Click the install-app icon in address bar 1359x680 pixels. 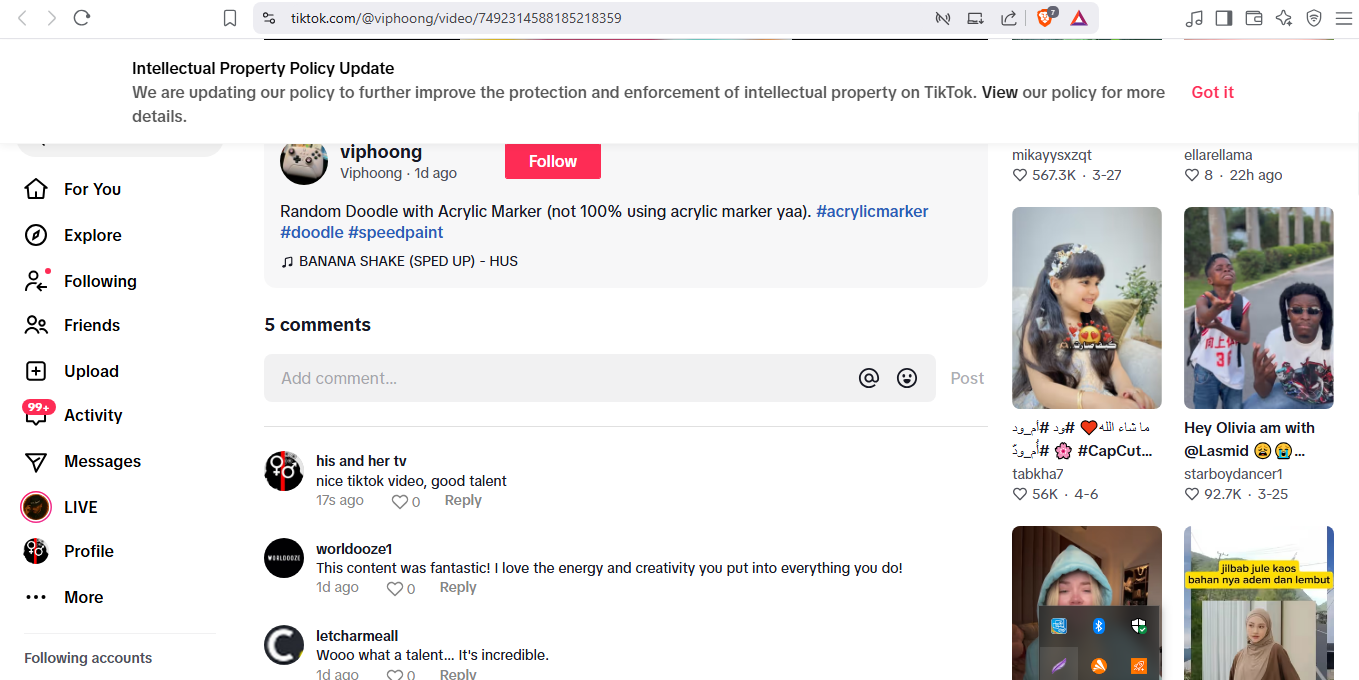pyautogui.click(x=975, y=18)
